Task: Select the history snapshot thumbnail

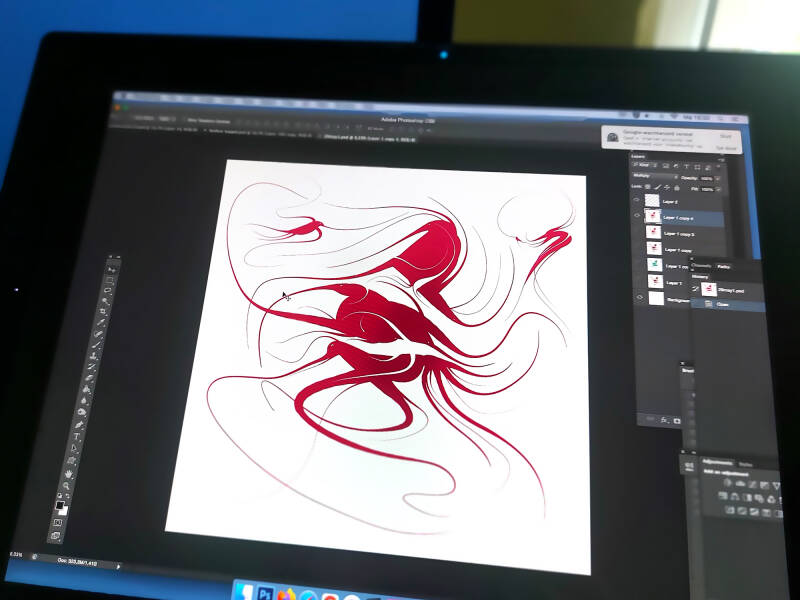Action: 709,289
